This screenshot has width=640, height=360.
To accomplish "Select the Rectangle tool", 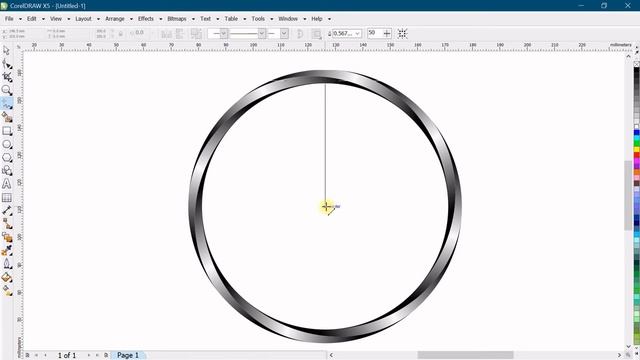I will coord(7,131).
